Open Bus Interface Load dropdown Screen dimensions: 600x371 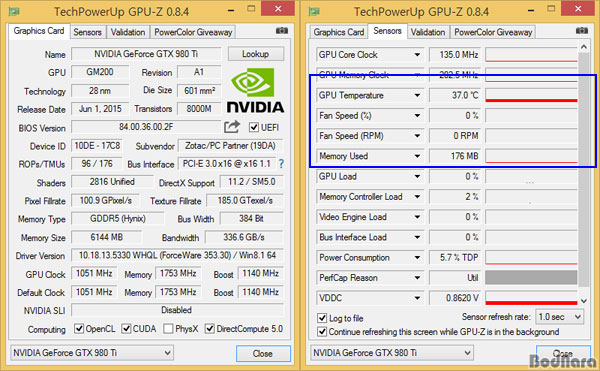(x=417, y=237)
